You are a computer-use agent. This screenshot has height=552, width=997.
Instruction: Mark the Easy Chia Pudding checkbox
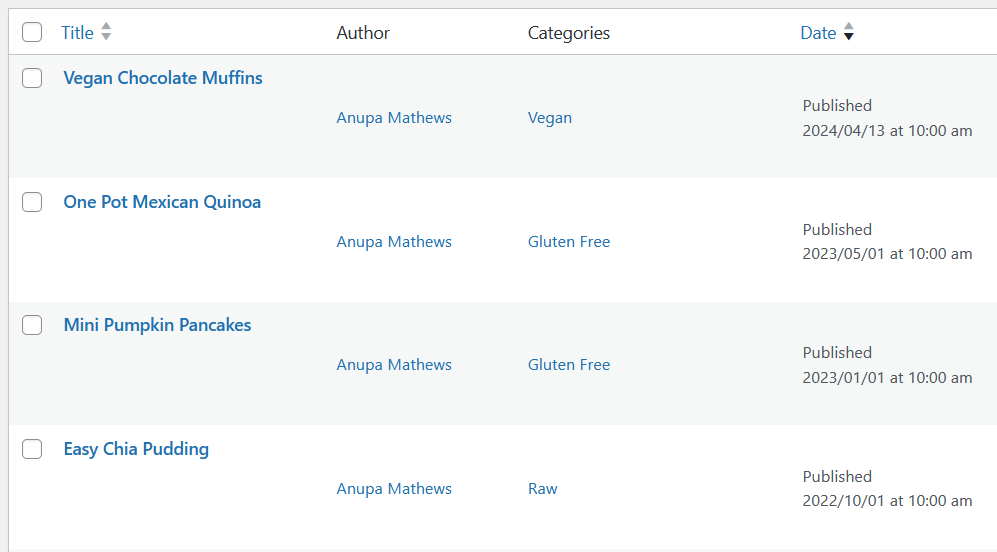[32, 449]
